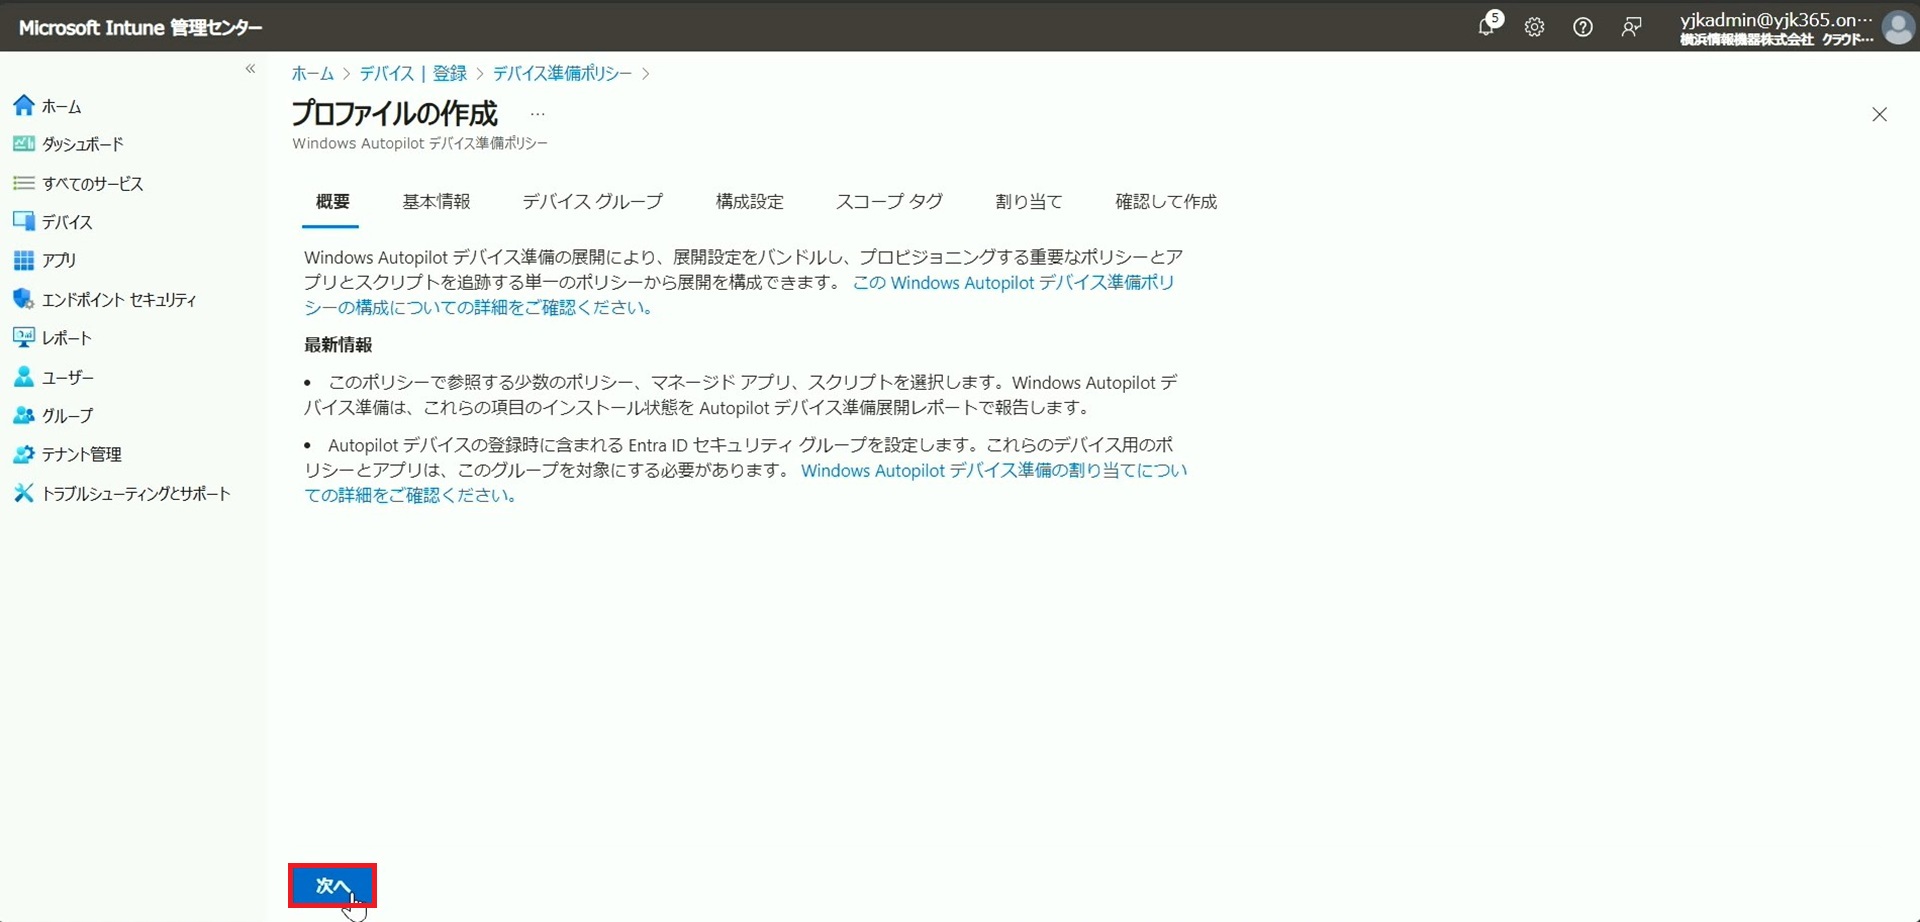
Task: Open テナント管理 label in the sidebar
Action: [x=82, y=454]
